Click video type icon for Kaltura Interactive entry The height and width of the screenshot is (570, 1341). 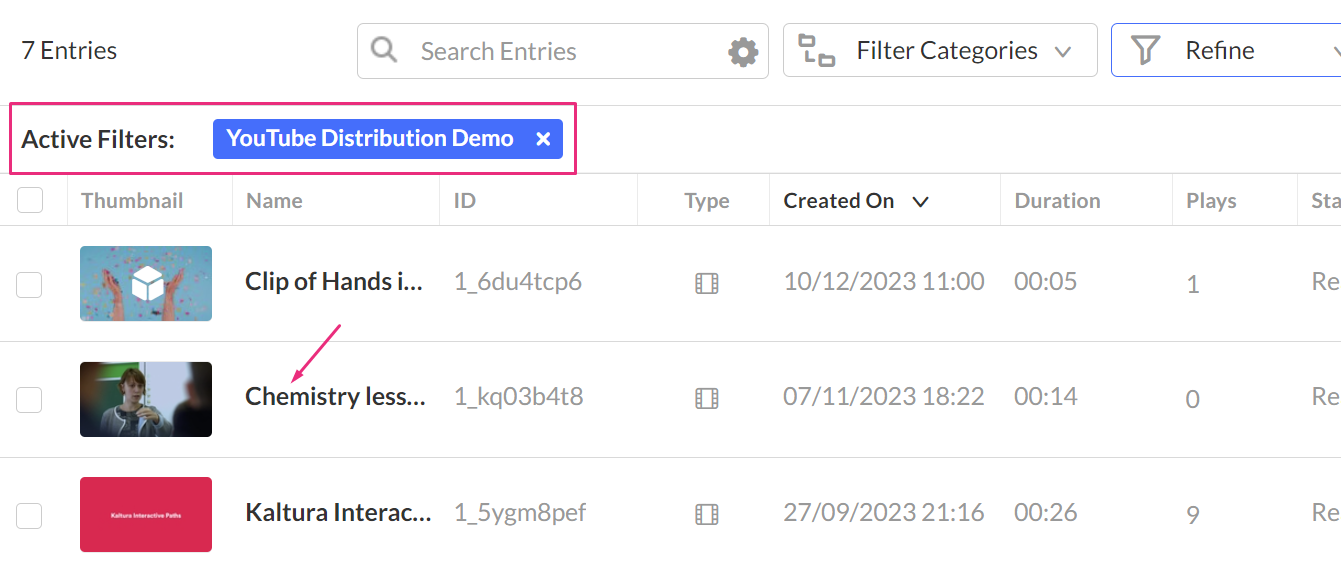pyautogui.click(x=706, y=514)
